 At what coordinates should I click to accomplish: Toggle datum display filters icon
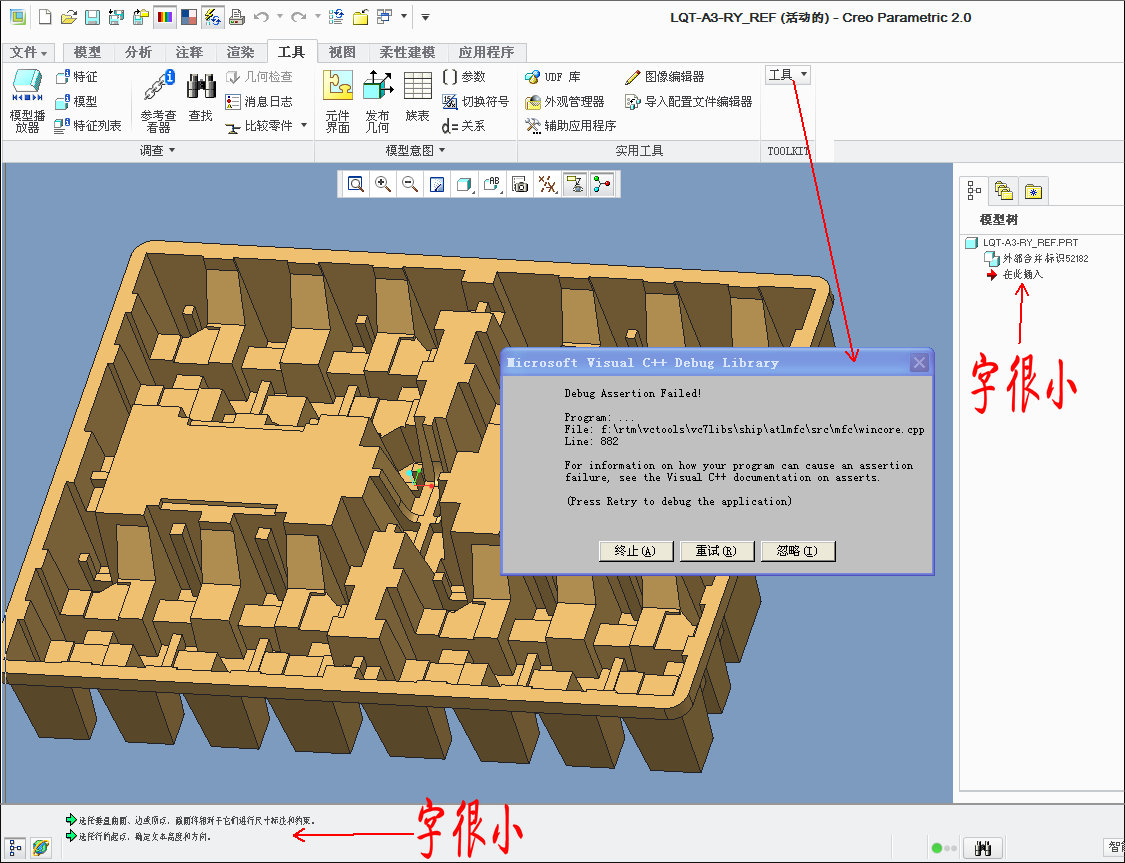tap(547, 184)
